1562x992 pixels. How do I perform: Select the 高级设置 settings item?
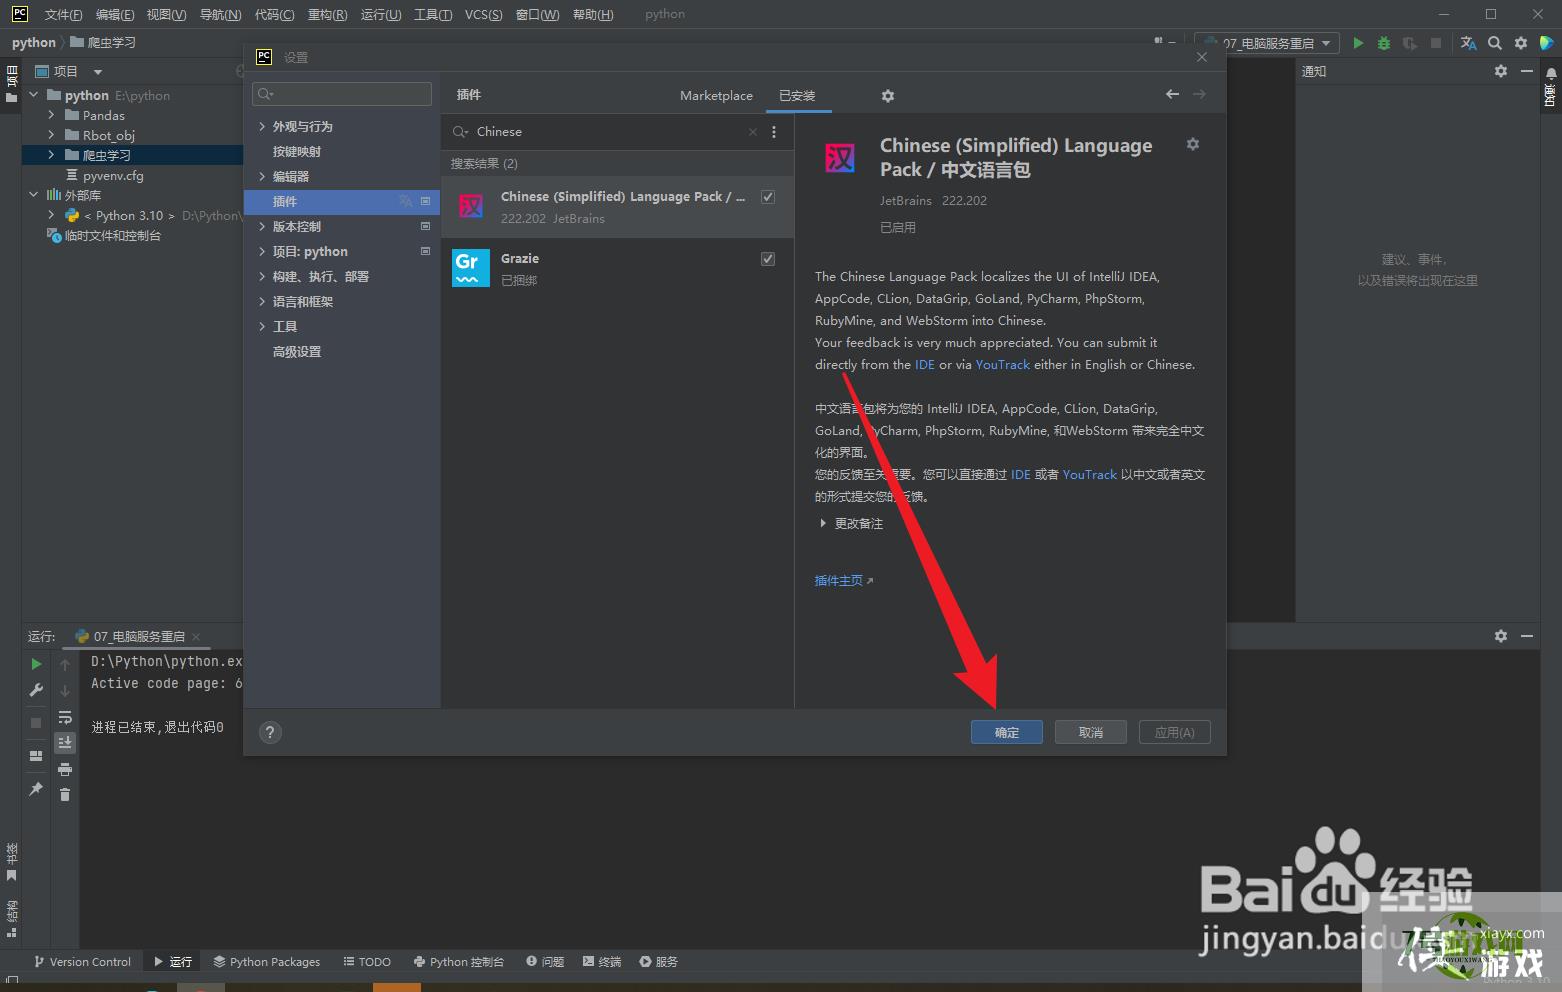(297, 351)
